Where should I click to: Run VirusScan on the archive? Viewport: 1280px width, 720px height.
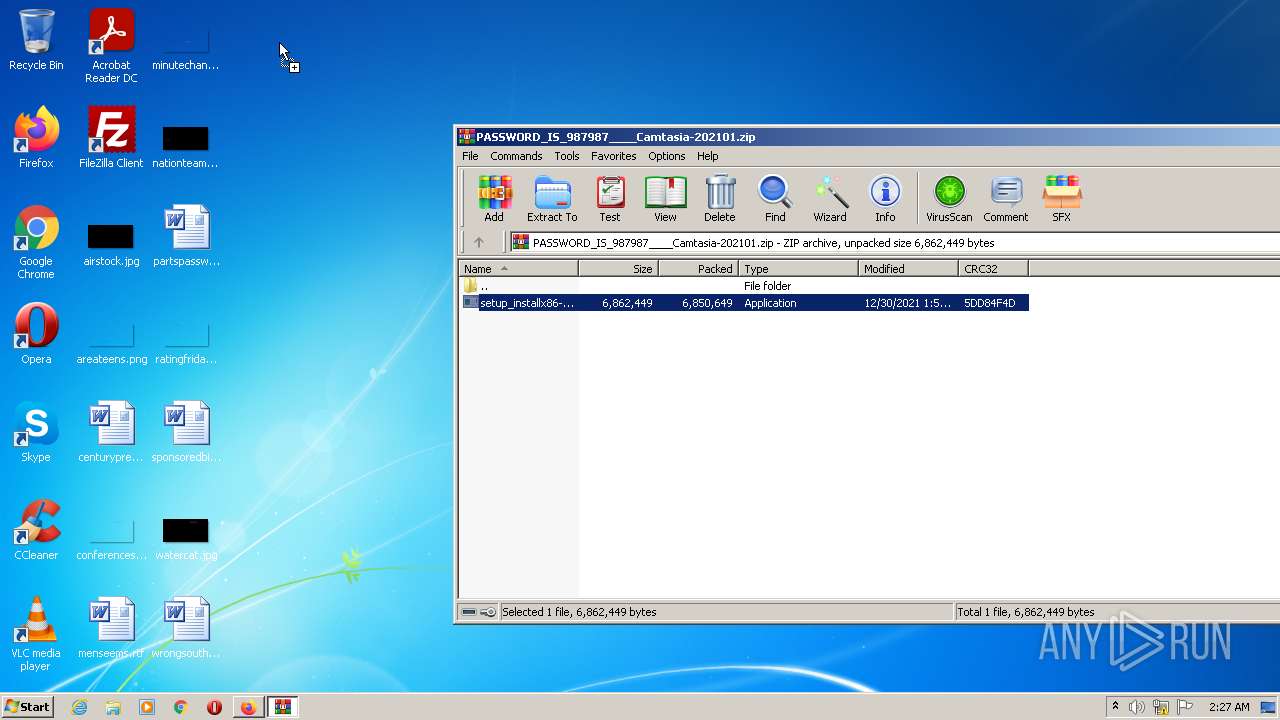click(x=949, y=199)
